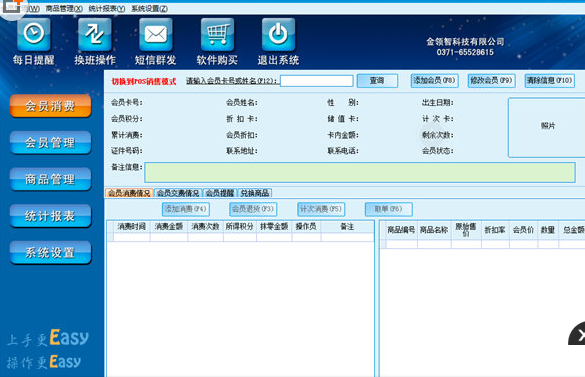Open the 商品管理(X) menu
Viewport: 585px width, 377px height.
click(x=64, y=9)
